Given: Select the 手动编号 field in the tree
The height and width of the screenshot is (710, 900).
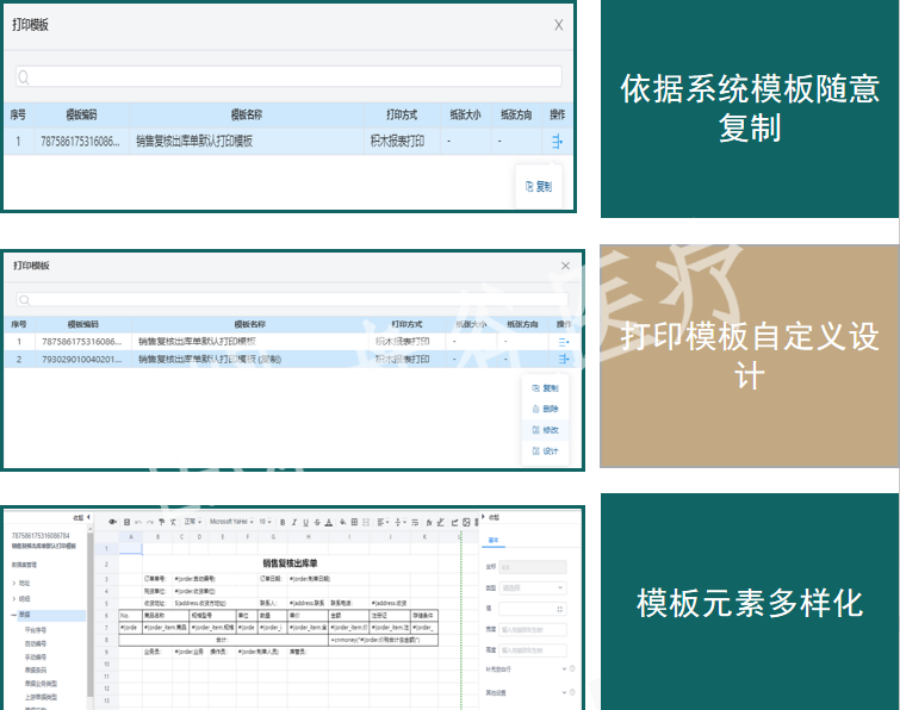Looking at the screenshot, I should [36, 657].
